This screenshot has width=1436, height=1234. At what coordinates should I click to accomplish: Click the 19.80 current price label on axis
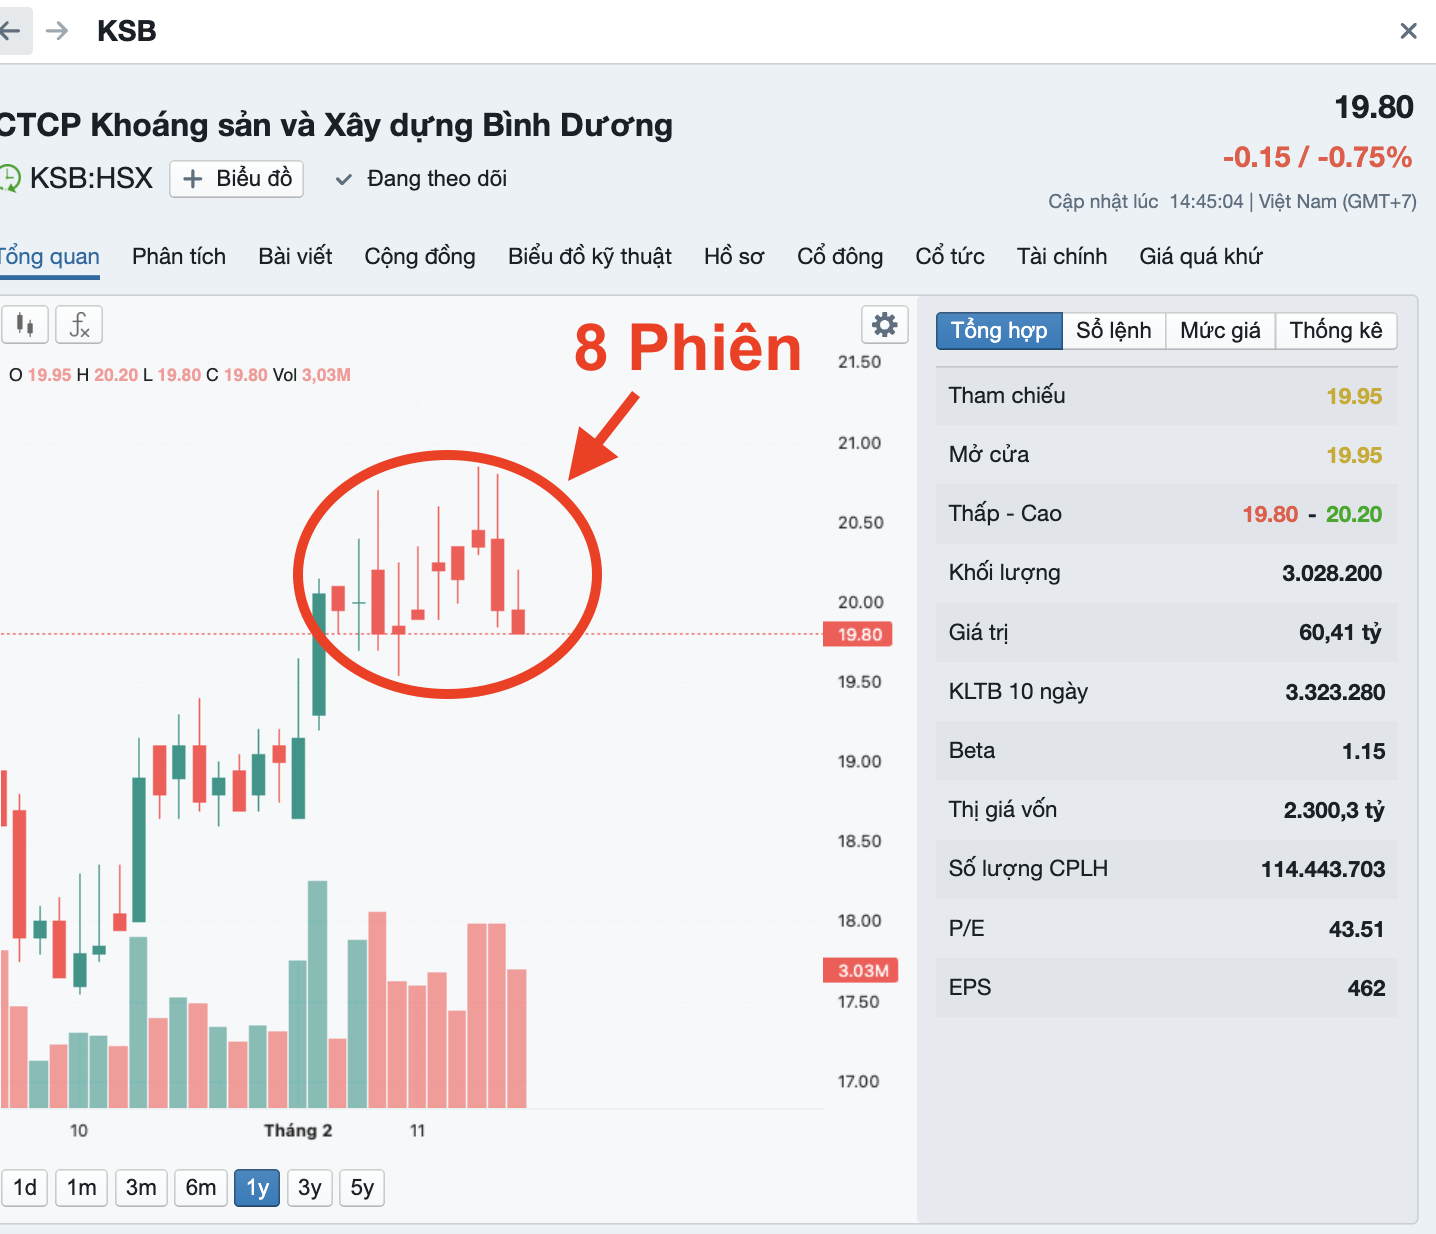859,634
